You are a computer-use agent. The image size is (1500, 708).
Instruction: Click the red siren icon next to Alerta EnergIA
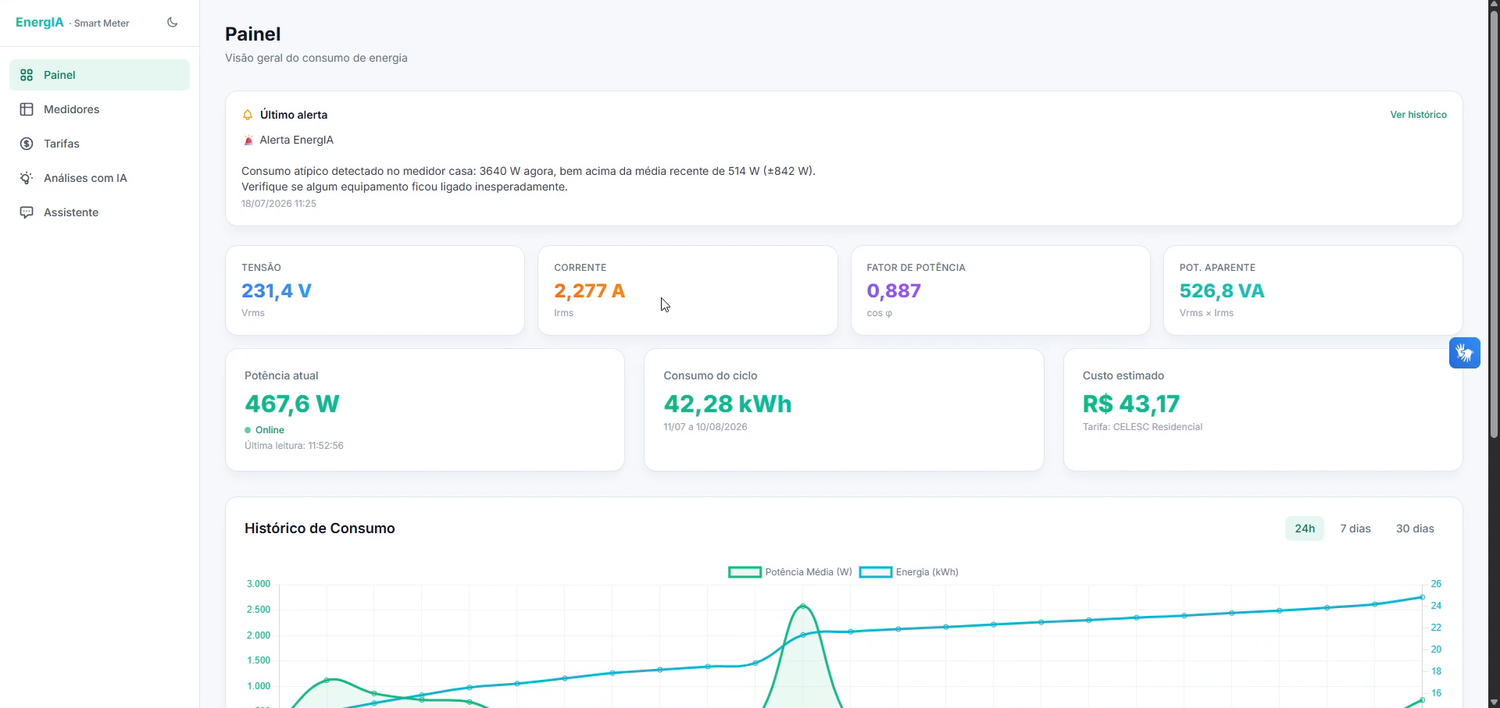pos(248,140)
